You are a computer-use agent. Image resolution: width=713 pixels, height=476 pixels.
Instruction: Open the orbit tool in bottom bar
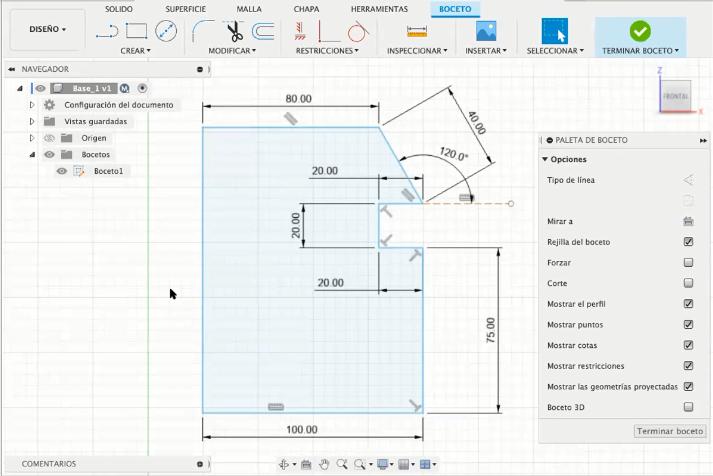(x=284, y=464)
